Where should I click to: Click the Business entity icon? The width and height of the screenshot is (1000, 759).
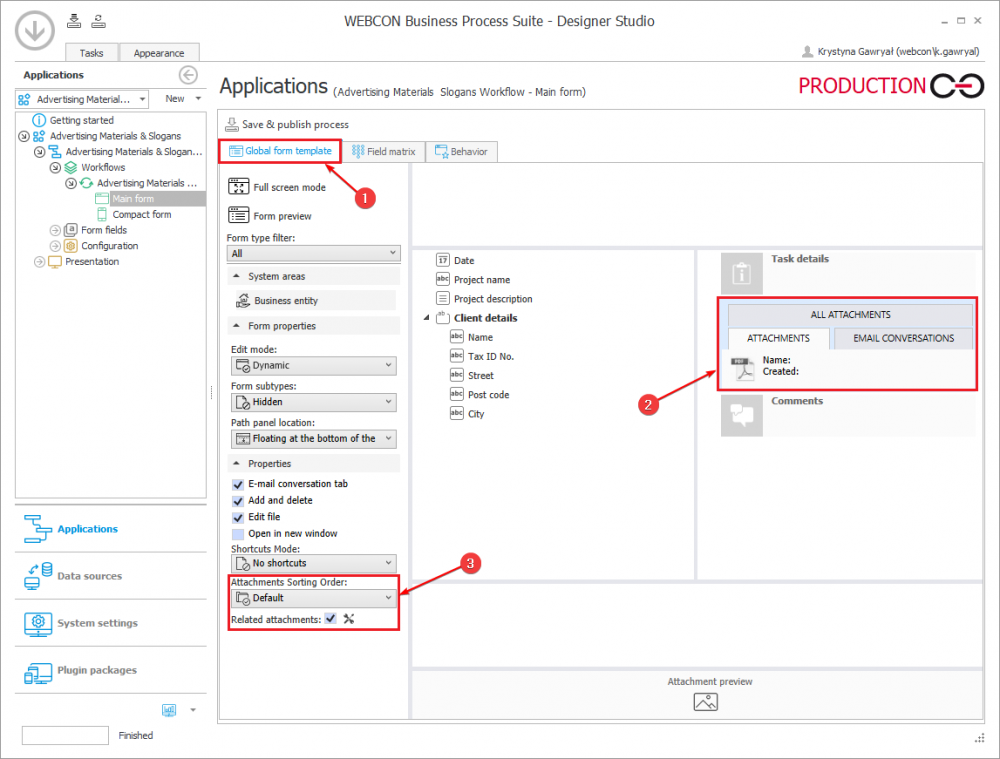pos(243,300)
